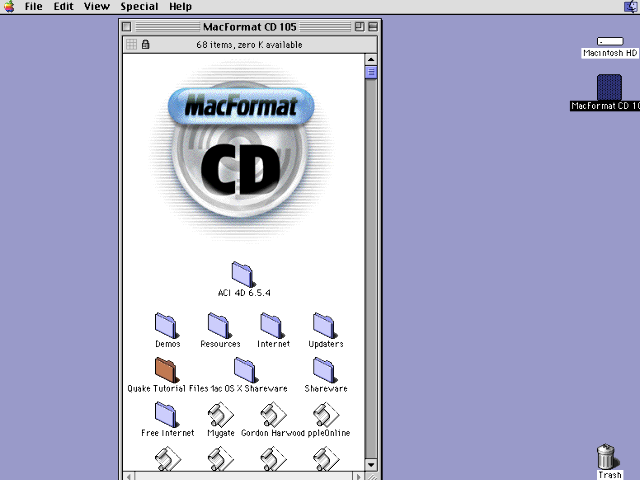This screenshot has width=640, height=480.
Task: Click the '68 items, zero K available' text
Action: coord(249,45)
